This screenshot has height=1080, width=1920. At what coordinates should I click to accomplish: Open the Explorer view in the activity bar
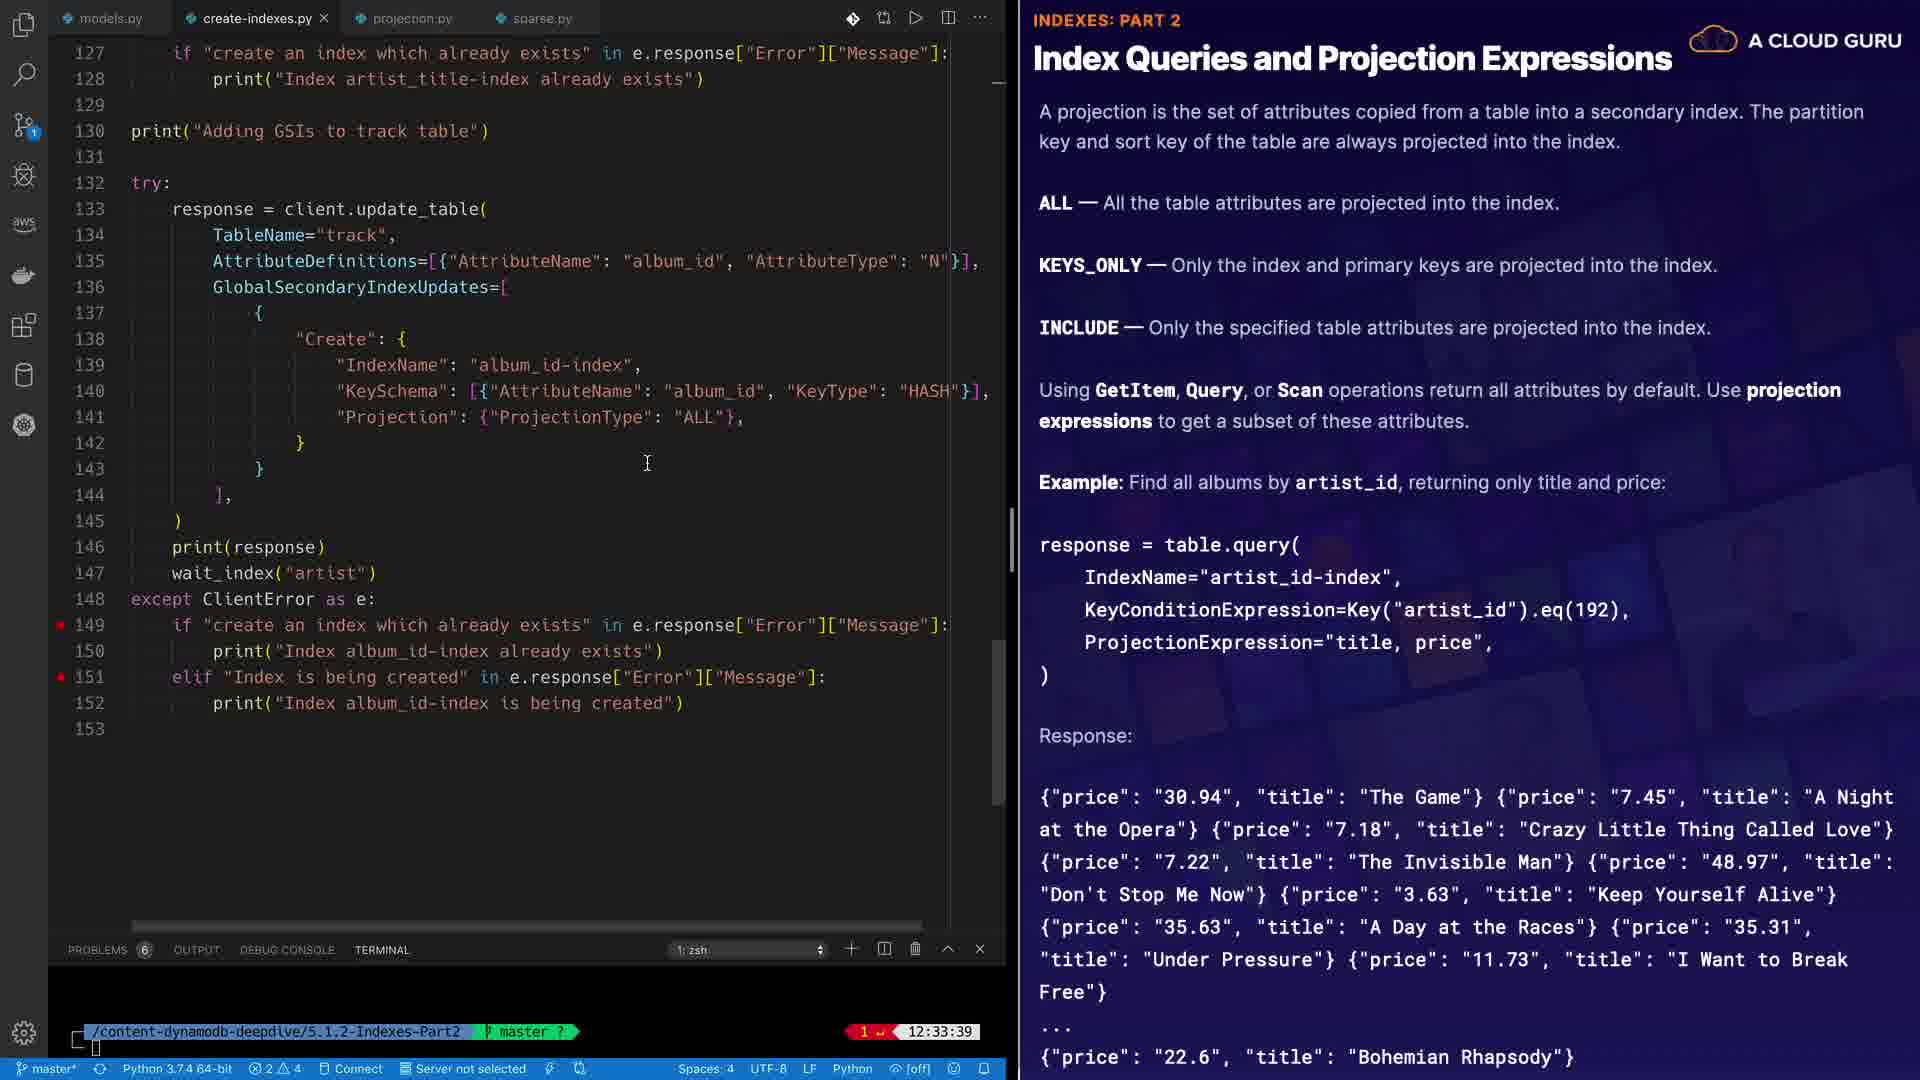coord(24,24)
